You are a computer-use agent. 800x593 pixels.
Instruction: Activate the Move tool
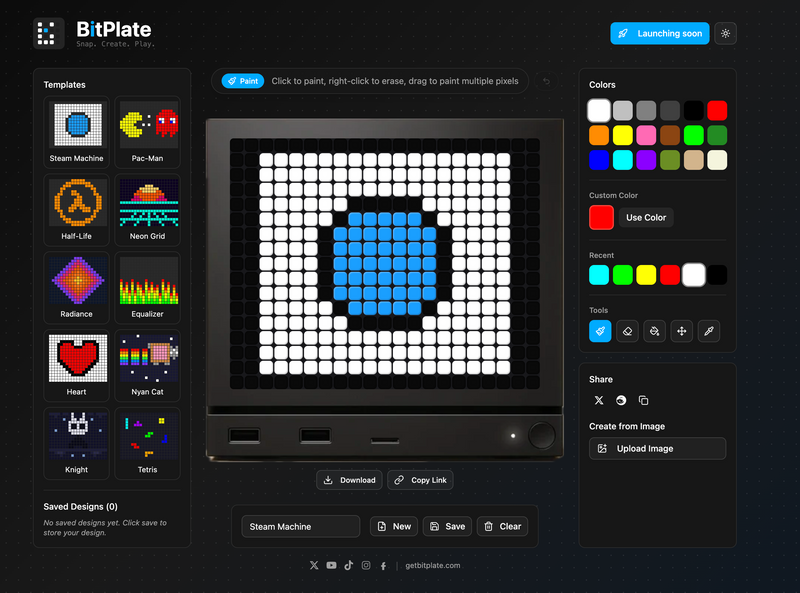pos(681,331)
